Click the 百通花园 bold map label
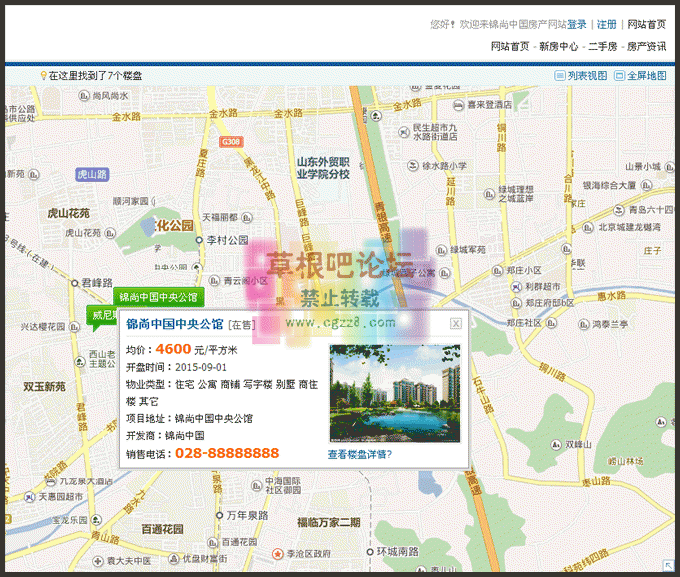 pos(162,529)
